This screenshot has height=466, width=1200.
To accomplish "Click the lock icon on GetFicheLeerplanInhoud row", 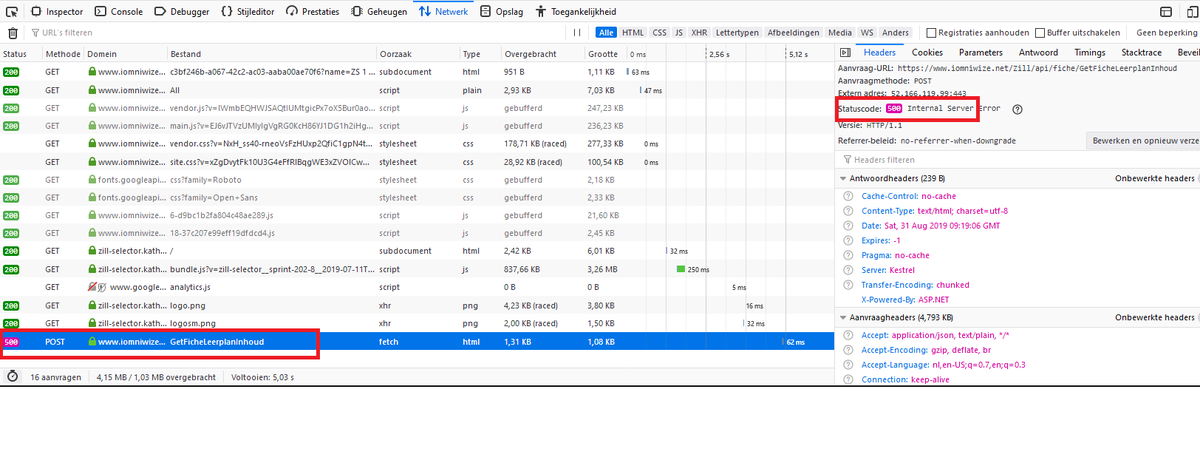I will tap(92, 342).
